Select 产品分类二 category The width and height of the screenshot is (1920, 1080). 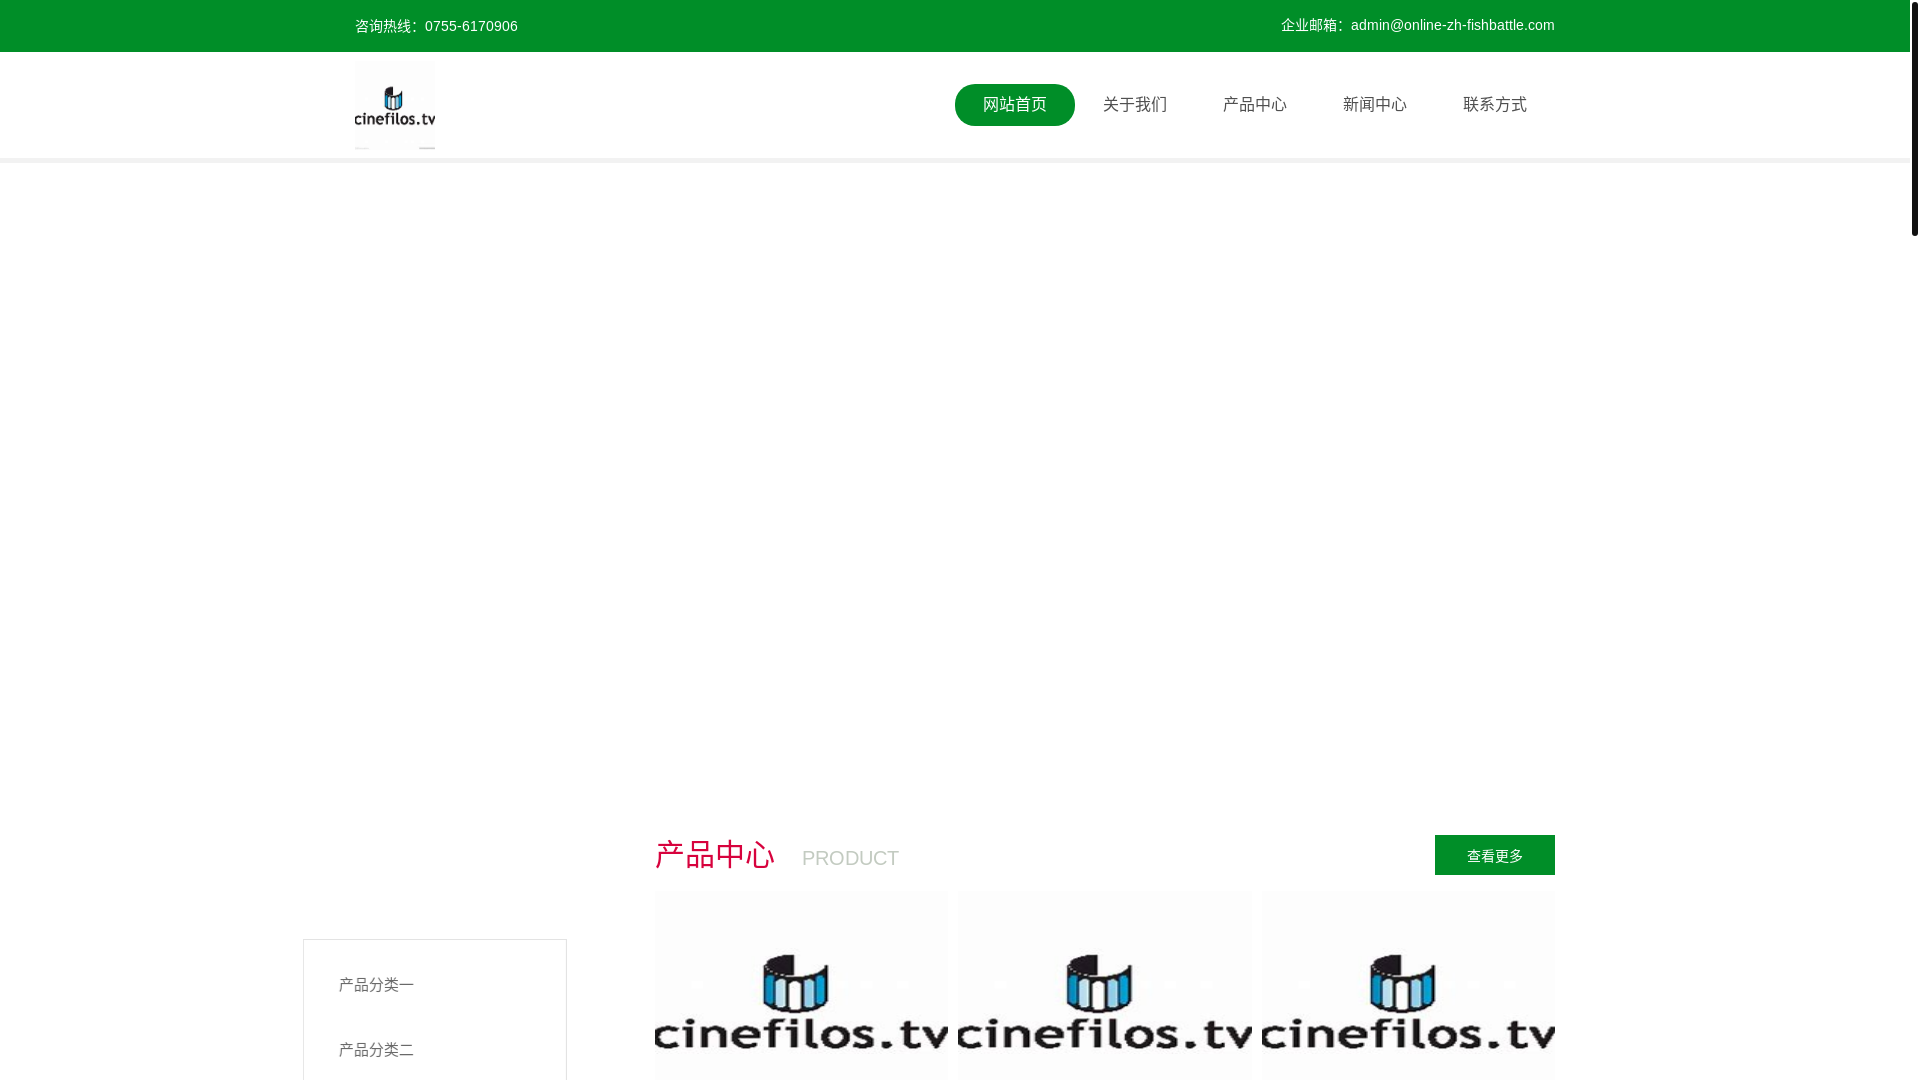(x=376, y=1050)
